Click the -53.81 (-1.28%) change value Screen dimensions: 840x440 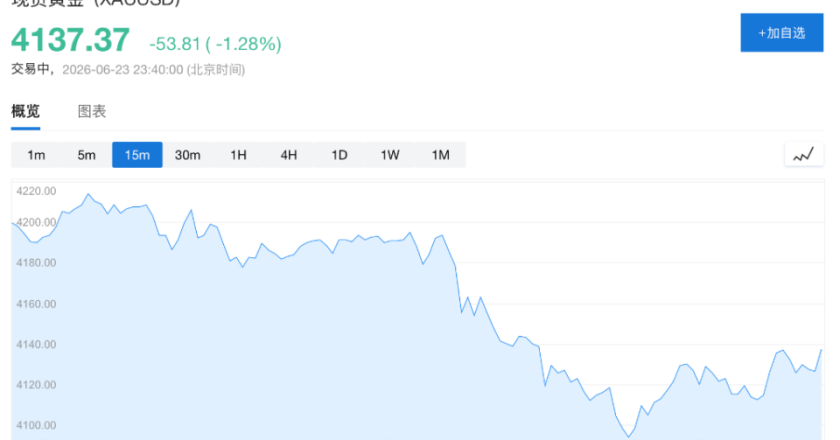coord(215,44)
